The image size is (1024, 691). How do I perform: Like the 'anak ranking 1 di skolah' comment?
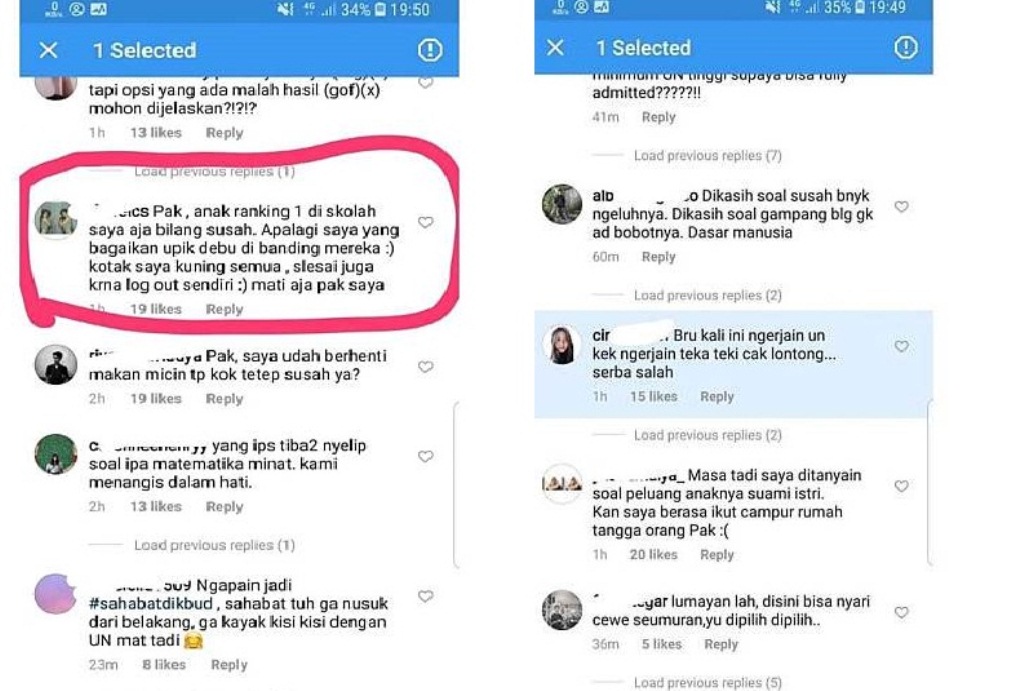(x=426, y=222)
